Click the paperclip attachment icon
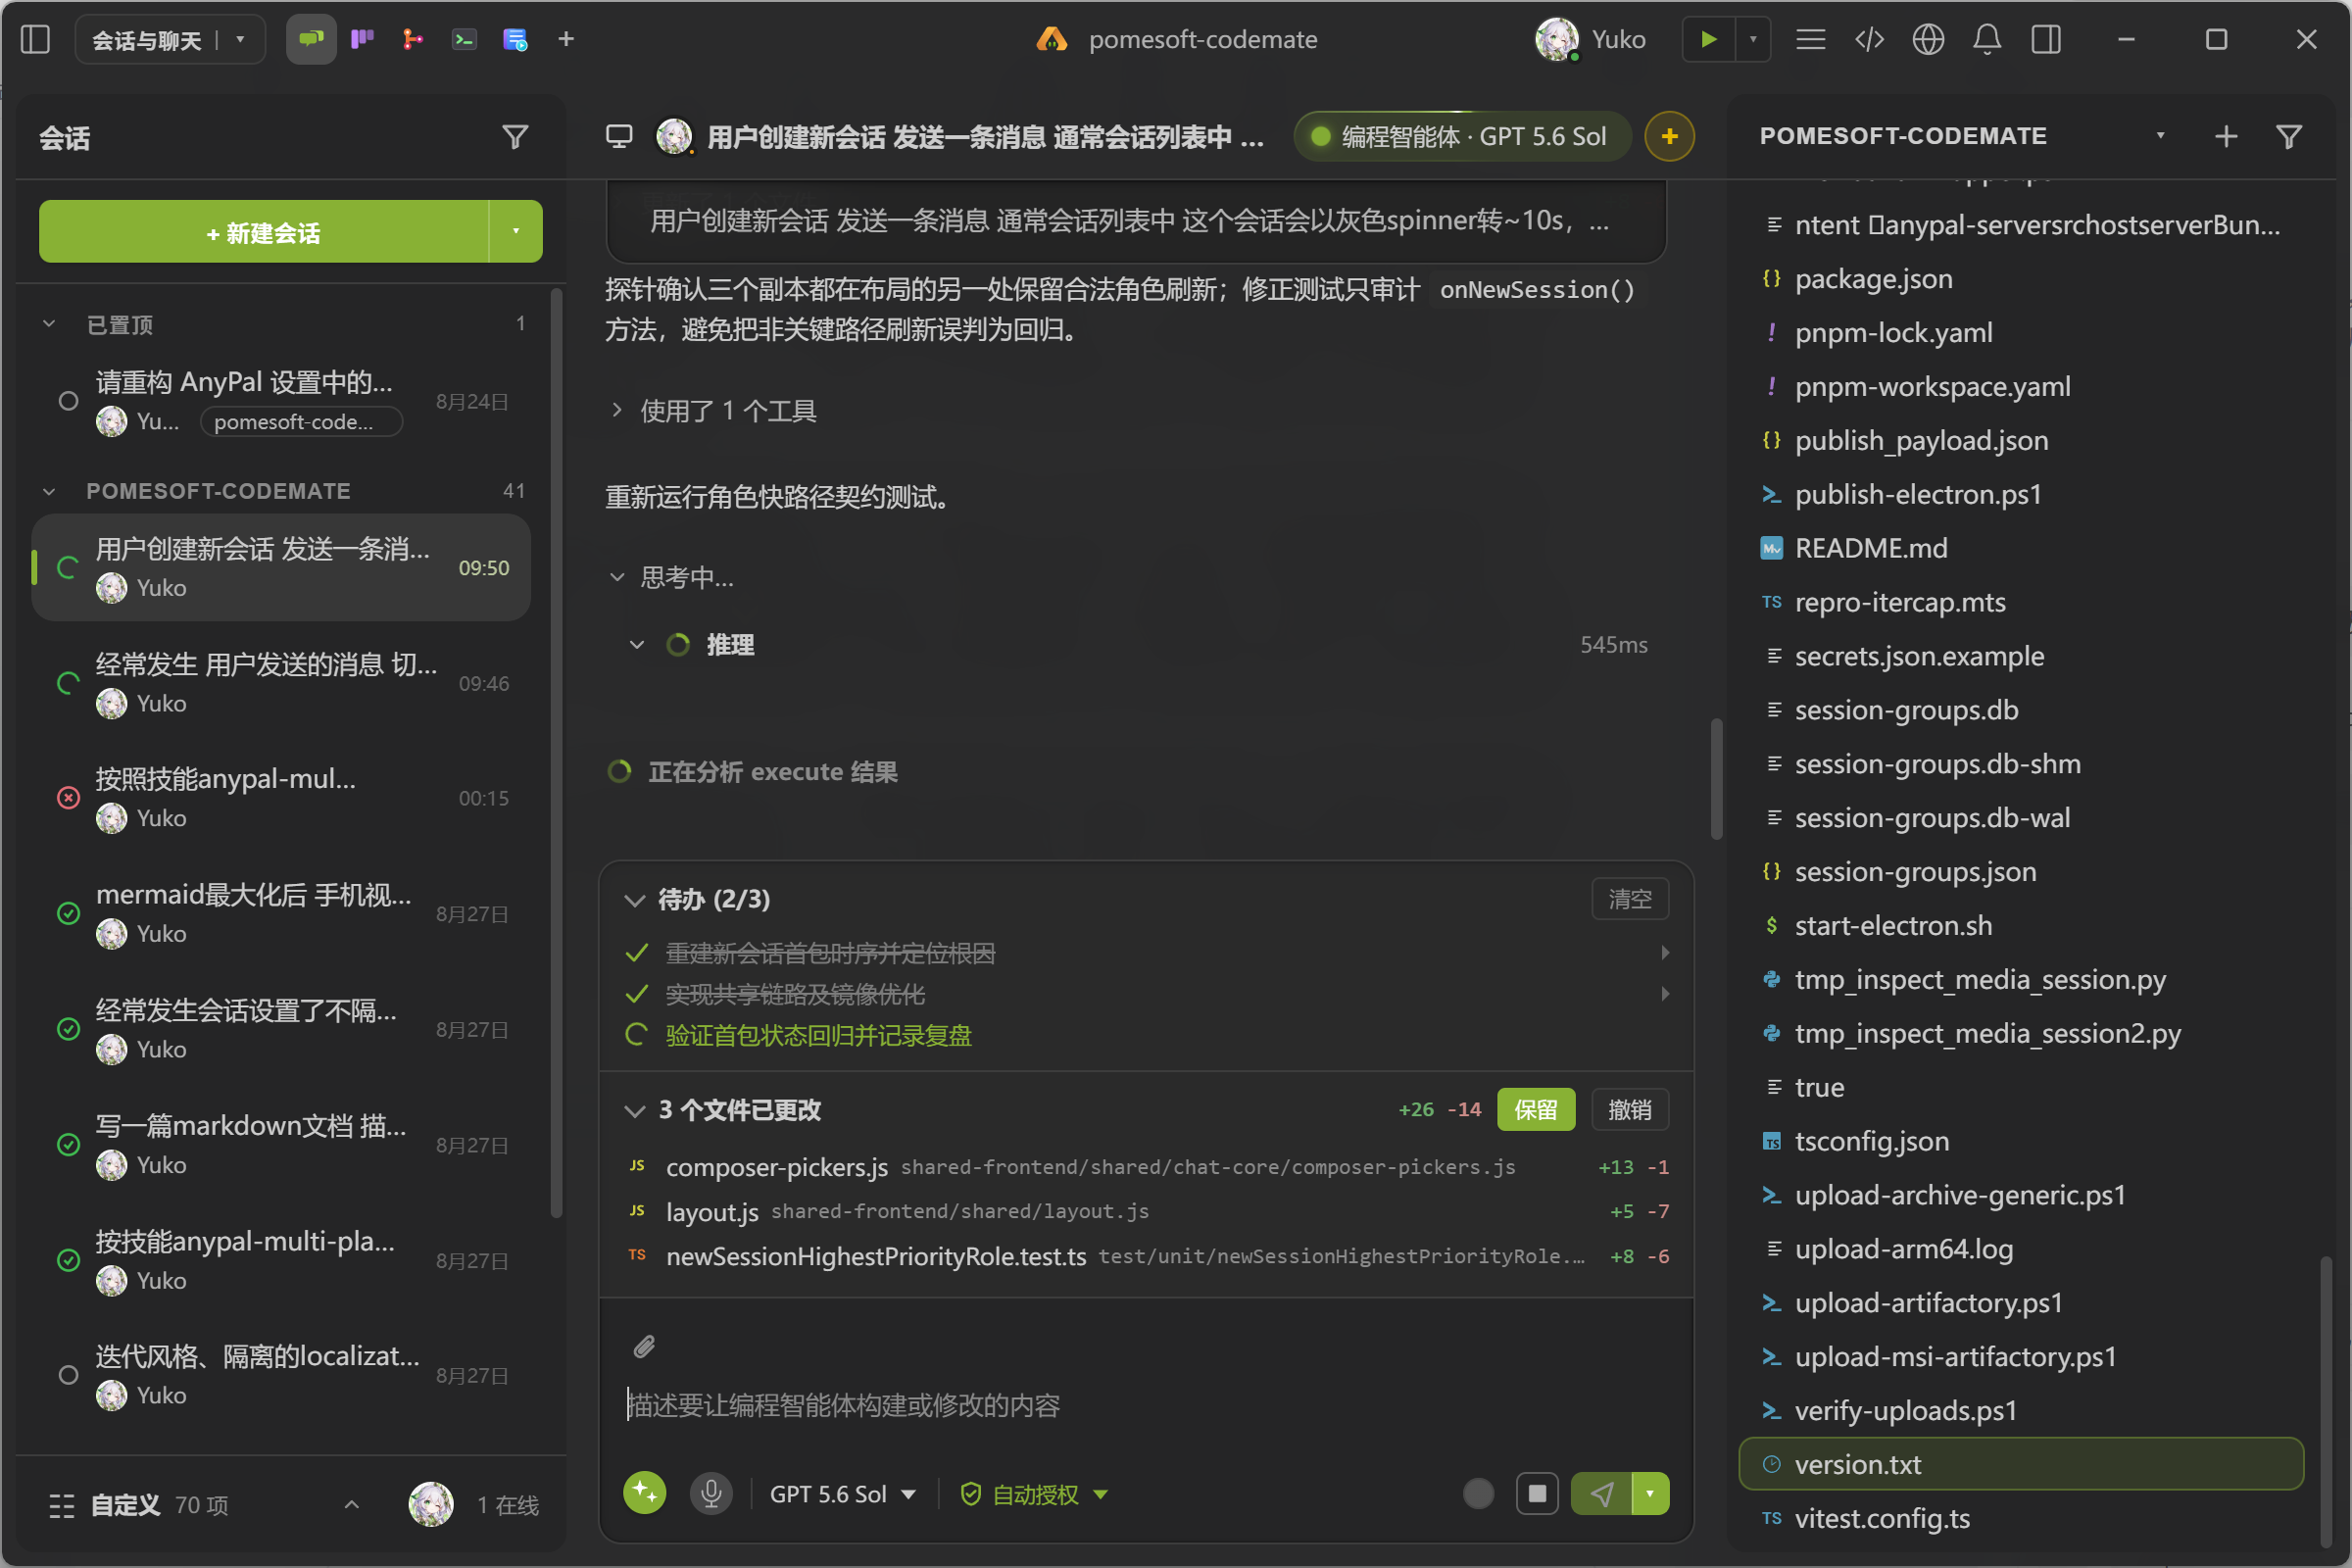 [x=644, y=1347]
